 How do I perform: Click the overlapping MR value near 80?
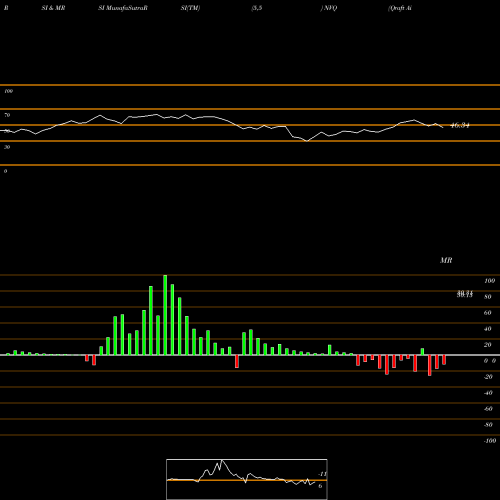pos(465,294)
